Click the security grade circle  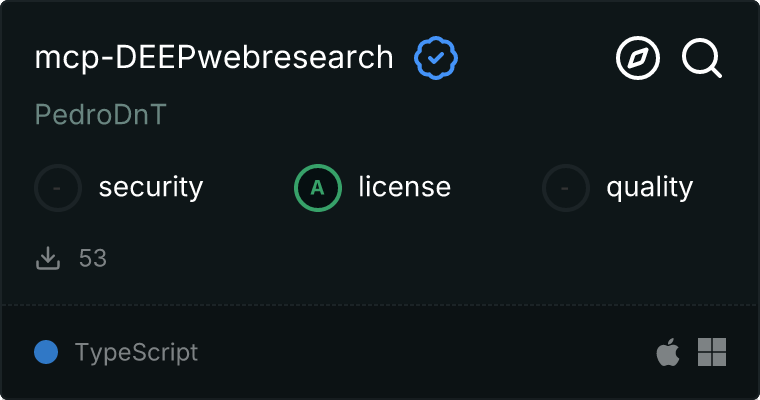[59, 187]
